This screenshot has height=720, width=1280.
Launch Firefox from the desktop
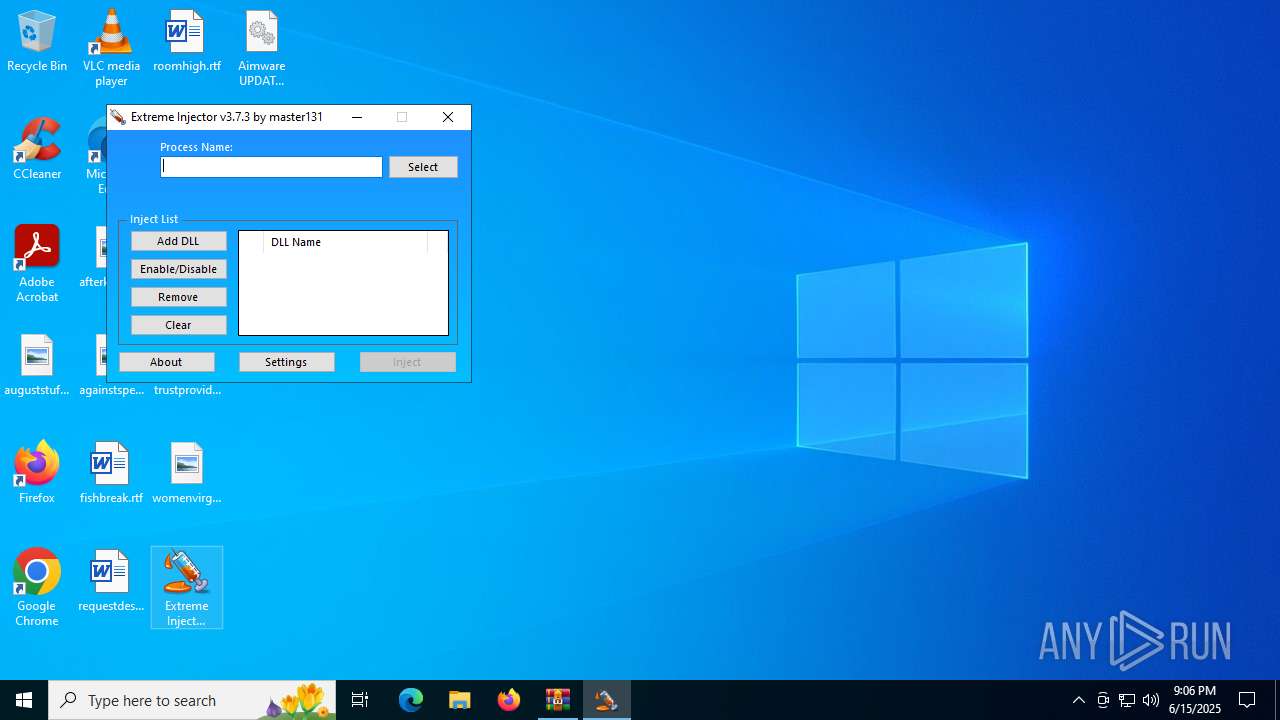[x=37, y=473]
